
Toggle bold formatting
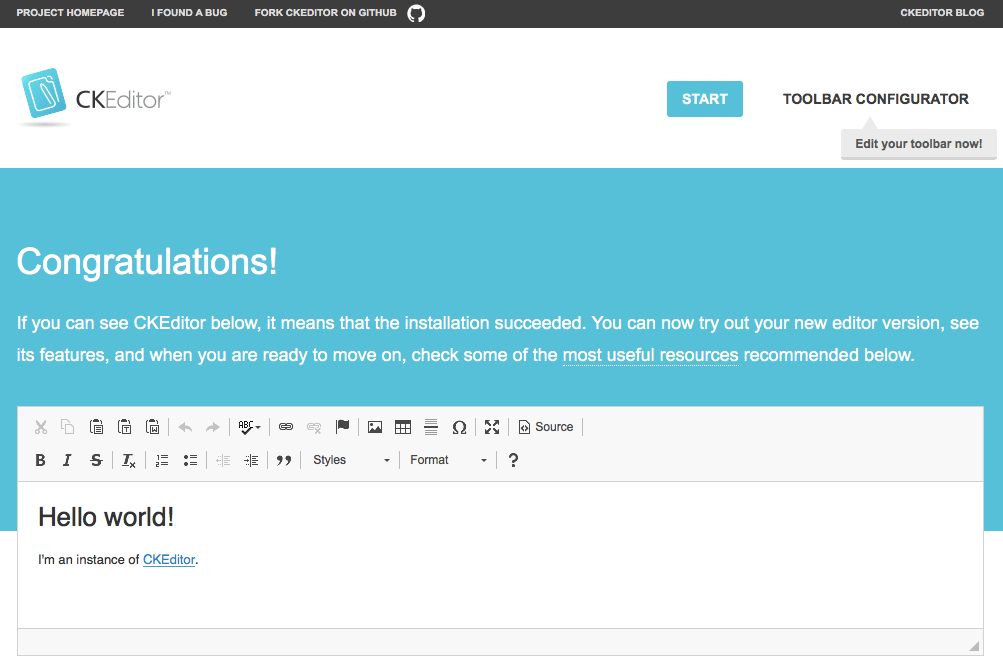pyautogui.click(x=40, y=459)
